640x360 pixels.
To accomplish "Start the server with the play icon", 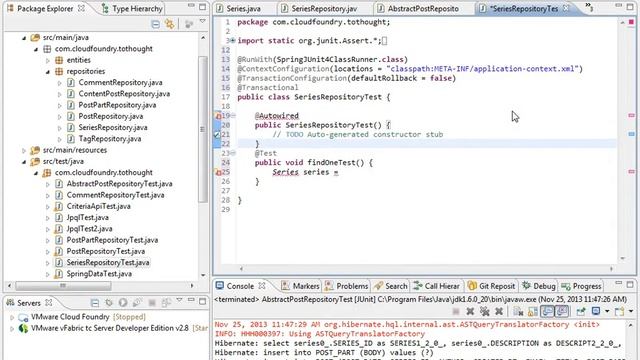I will click(123, 303).
